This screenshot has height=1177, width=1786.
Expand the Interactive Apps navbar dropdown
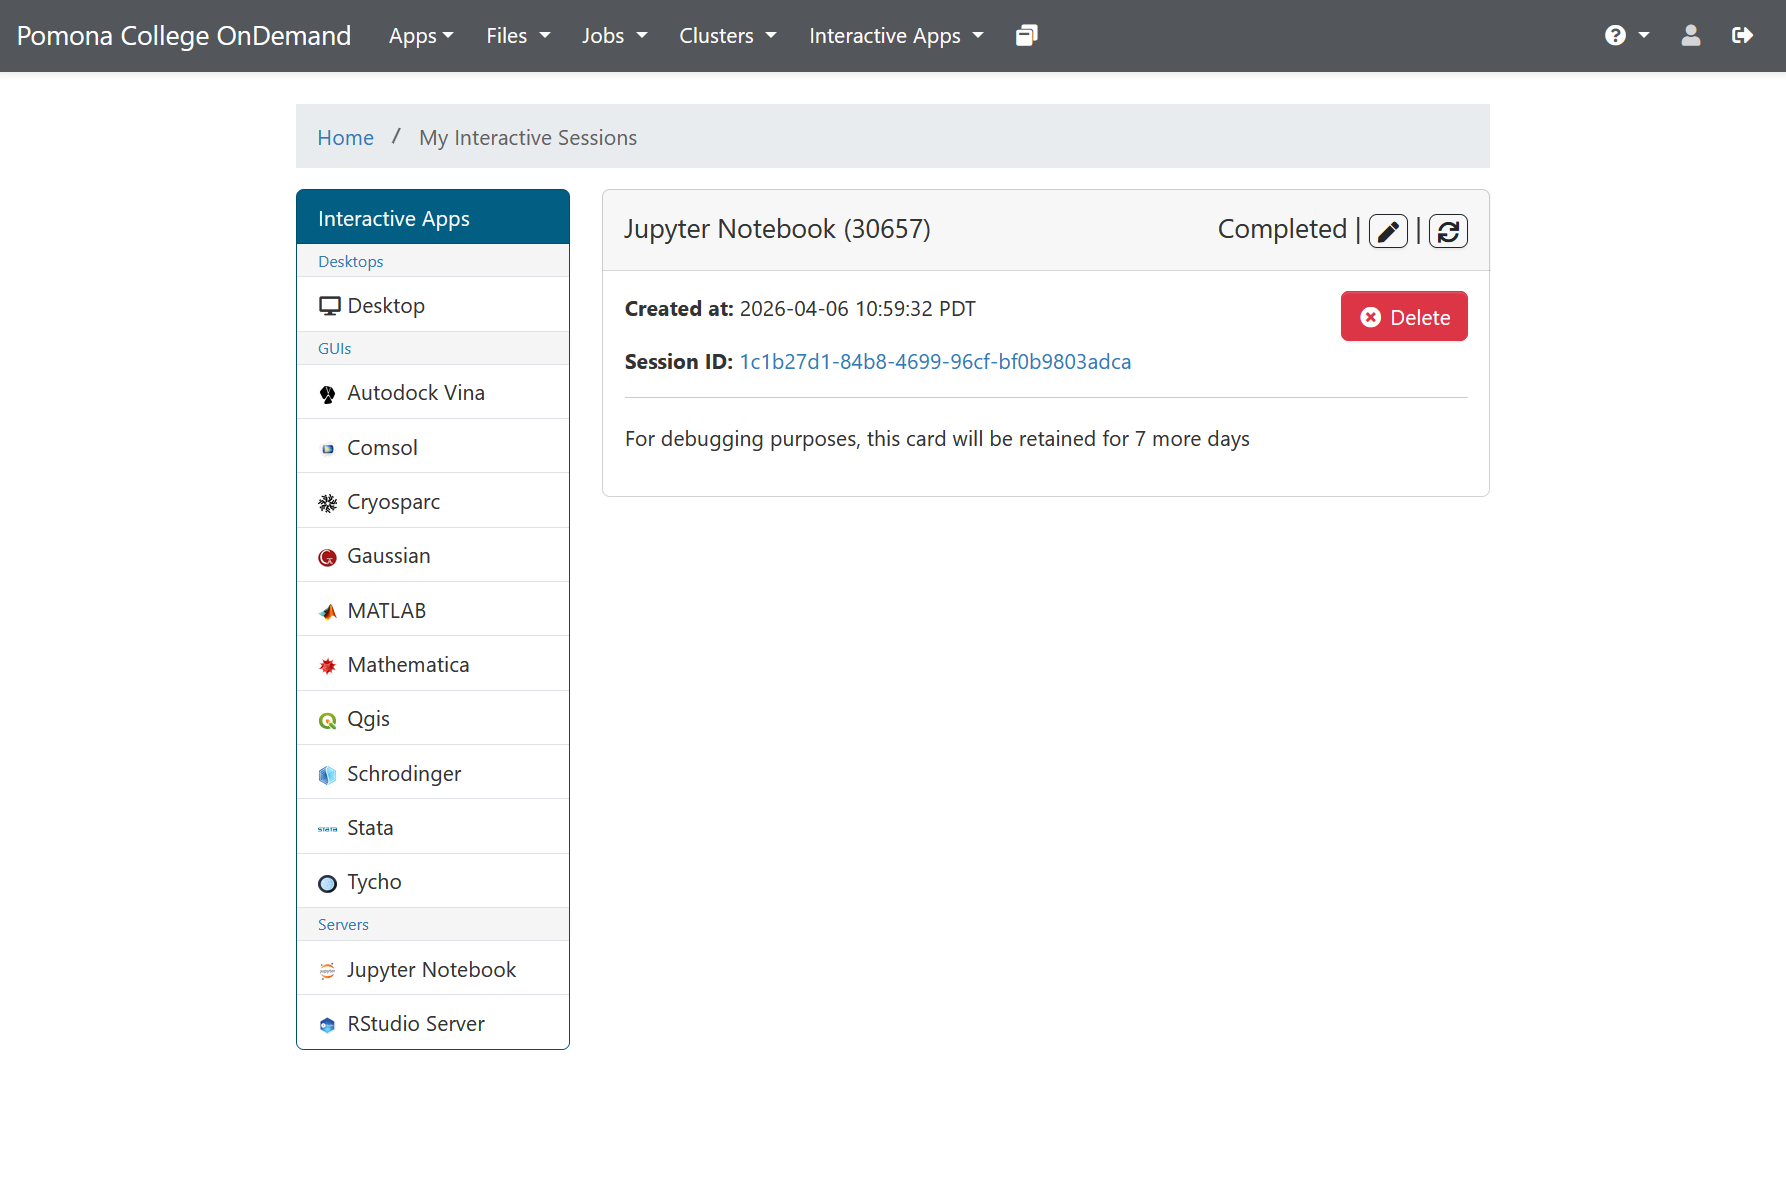coord(896,36)
